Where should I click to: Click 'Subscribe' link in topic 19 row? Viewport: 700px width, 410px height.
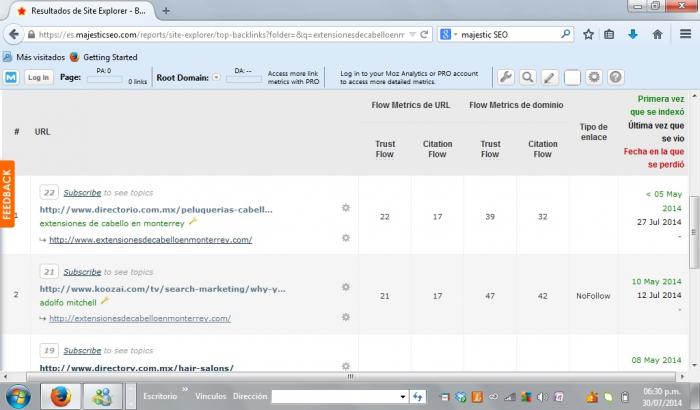82,351
